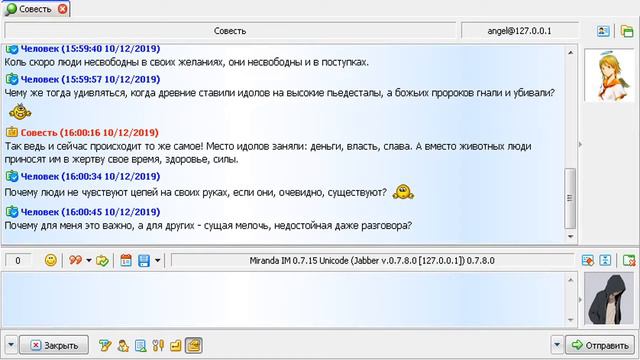Click the message icon beside 15:59:57 Человек
Screen dimensions: 640x360
tap(12, 79)
